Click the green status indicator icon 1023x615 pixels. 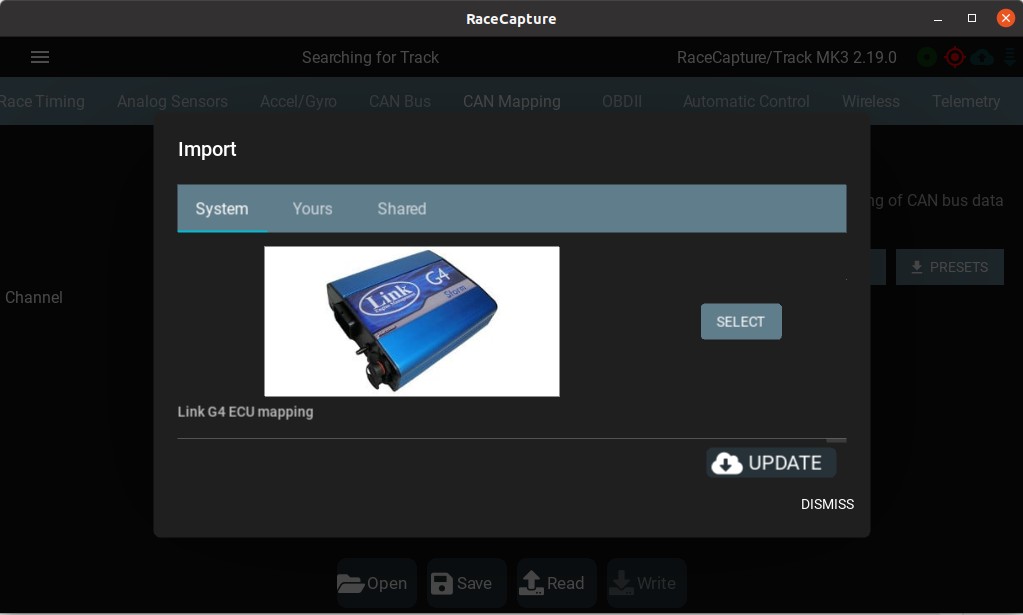926,57
